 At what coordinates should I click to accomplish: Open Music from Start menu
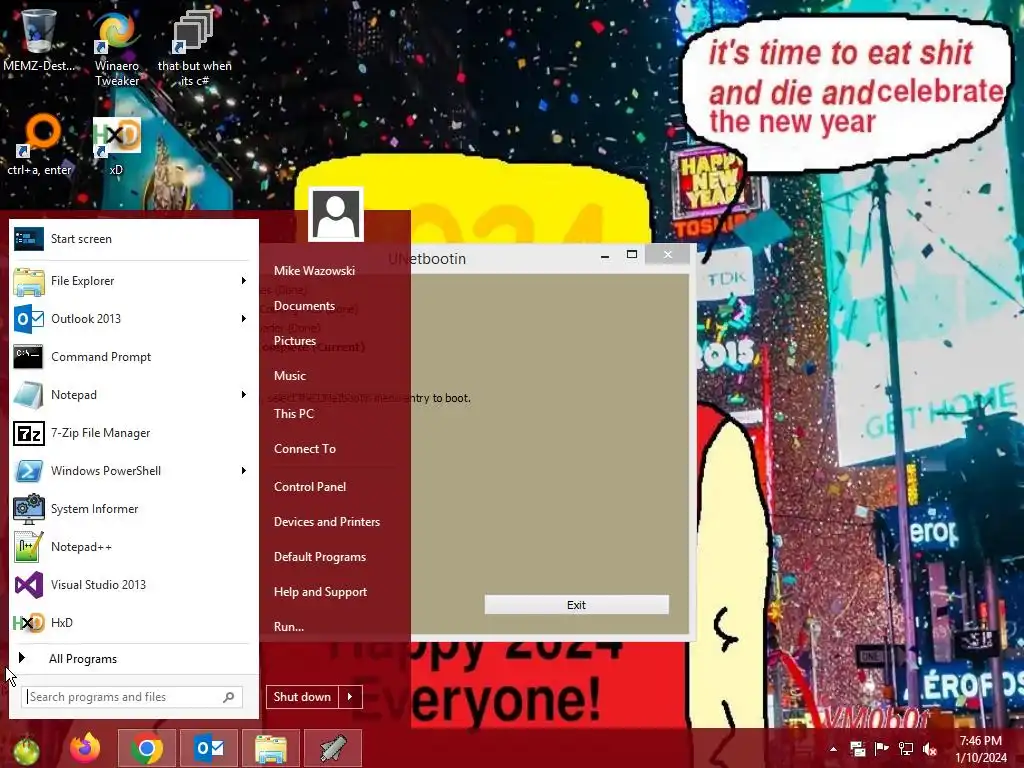pyautogui.click(x=290, y=376)
